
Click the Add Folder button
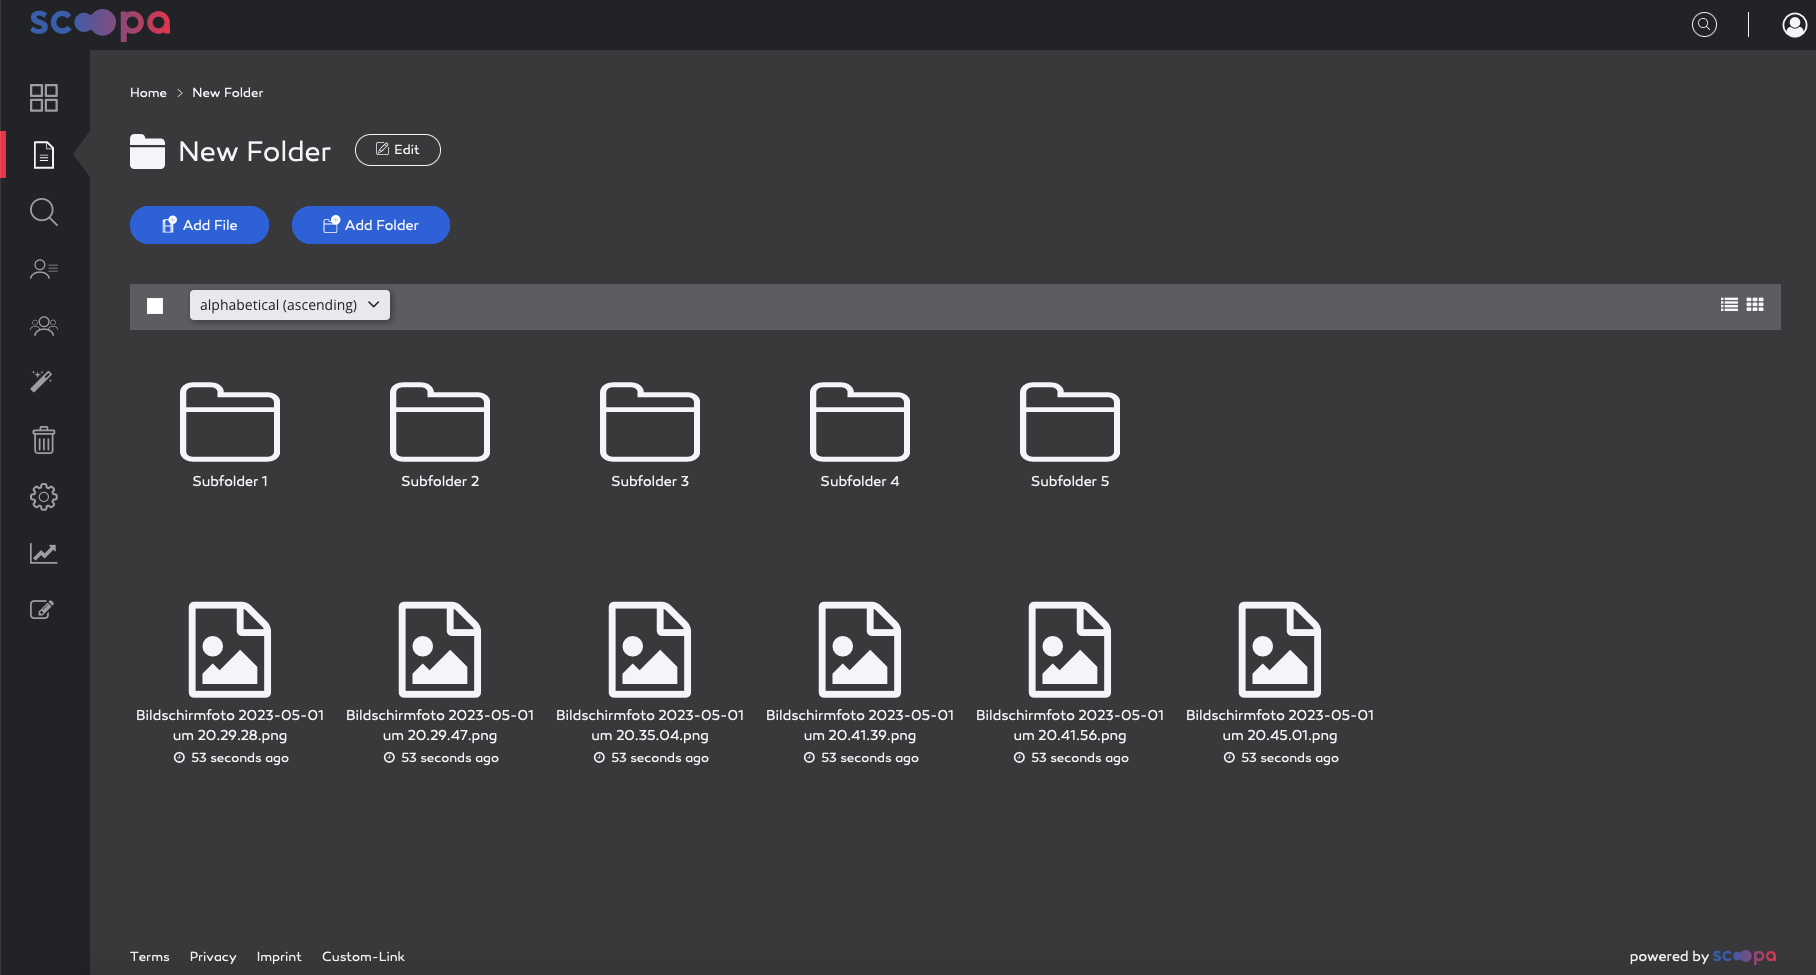point(371,225)
